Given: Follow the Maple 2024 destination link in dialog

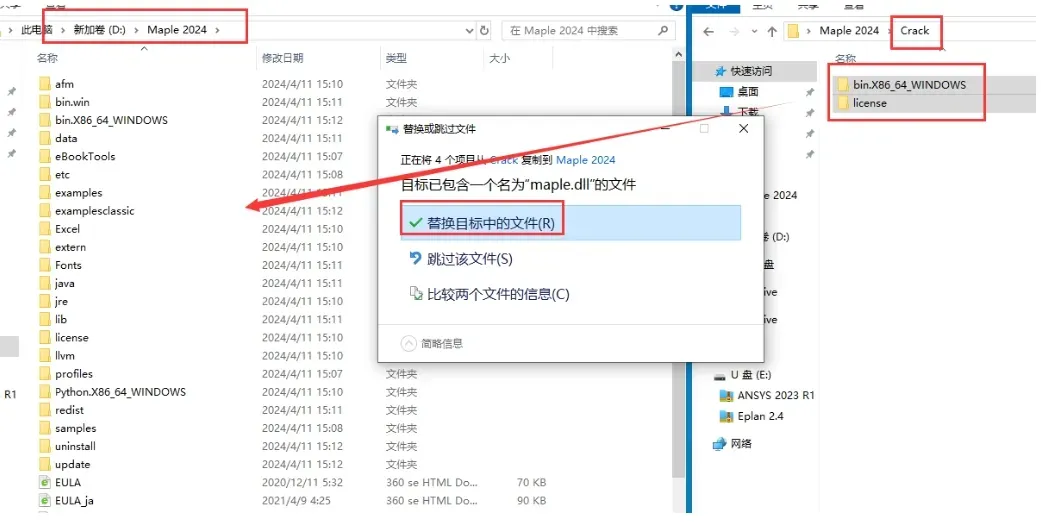Looking at the screenshot, I should click(x=586, y=160).
